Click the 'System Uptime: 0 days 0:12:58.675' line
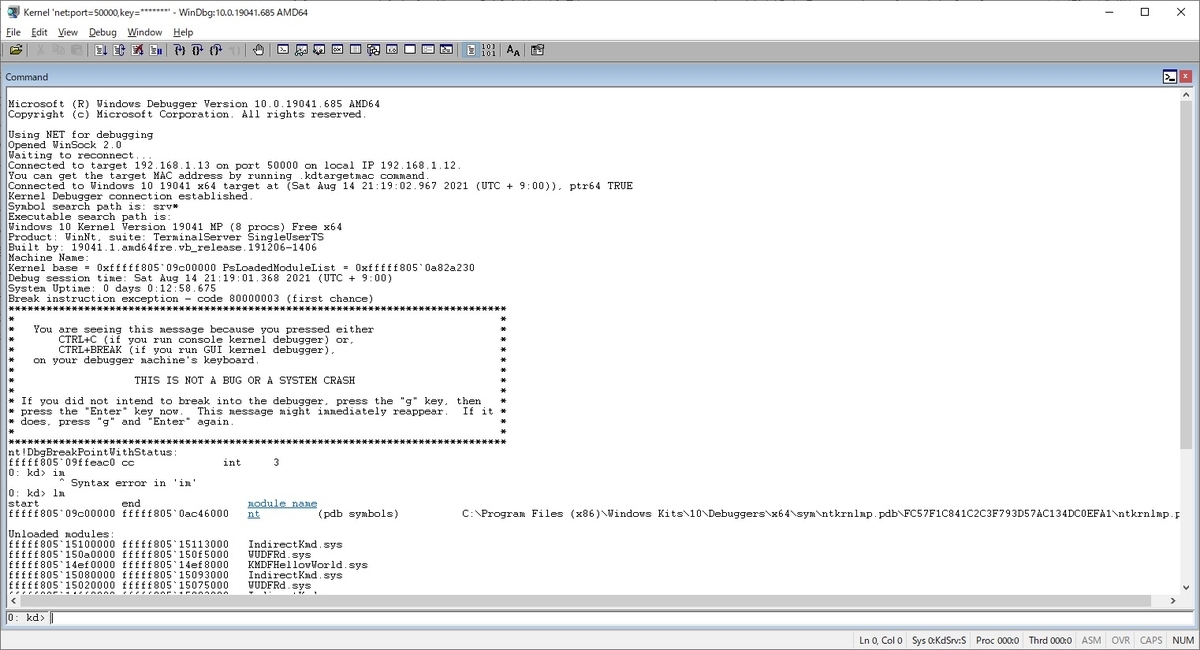The image size is (1200, 650). (112, 288)
